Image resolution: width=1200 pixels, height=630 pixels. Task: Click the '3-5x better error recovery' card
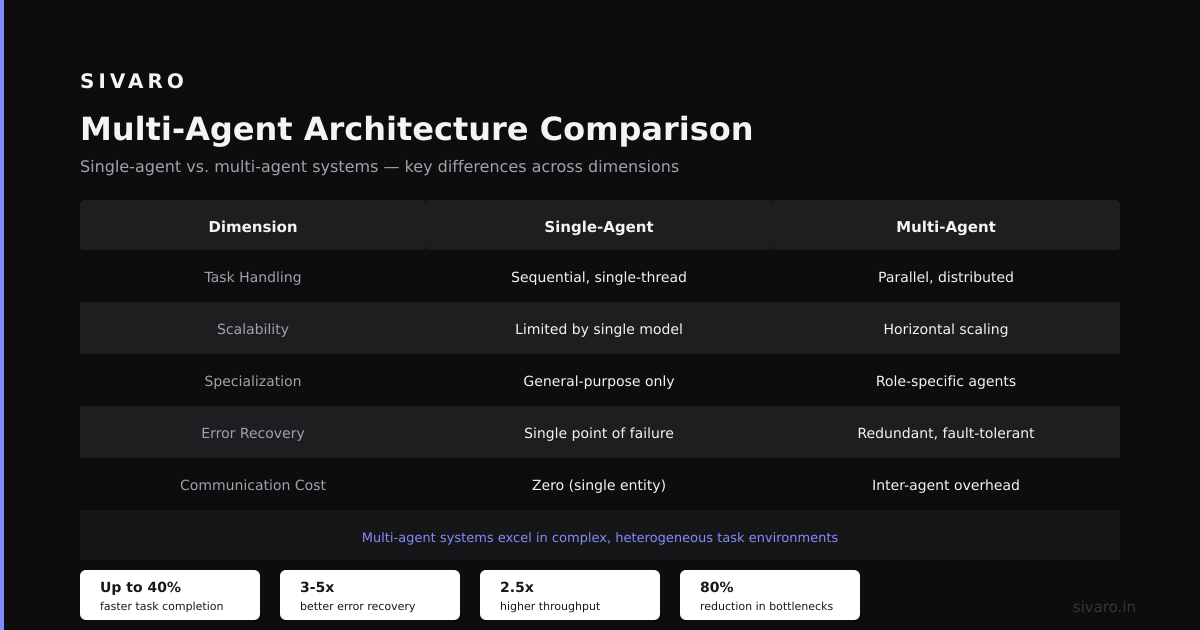pos(370,595)
